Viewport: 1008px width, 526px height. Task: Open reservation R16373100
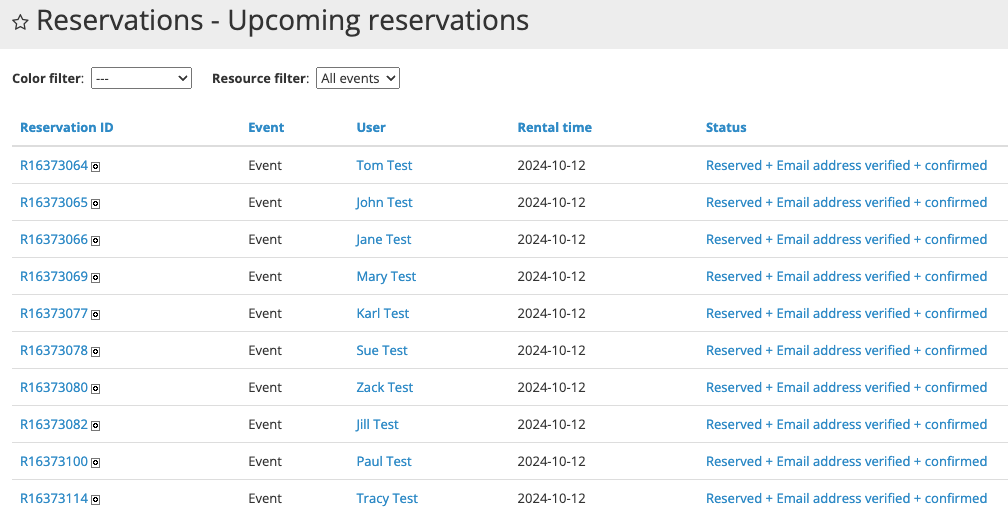54,461
